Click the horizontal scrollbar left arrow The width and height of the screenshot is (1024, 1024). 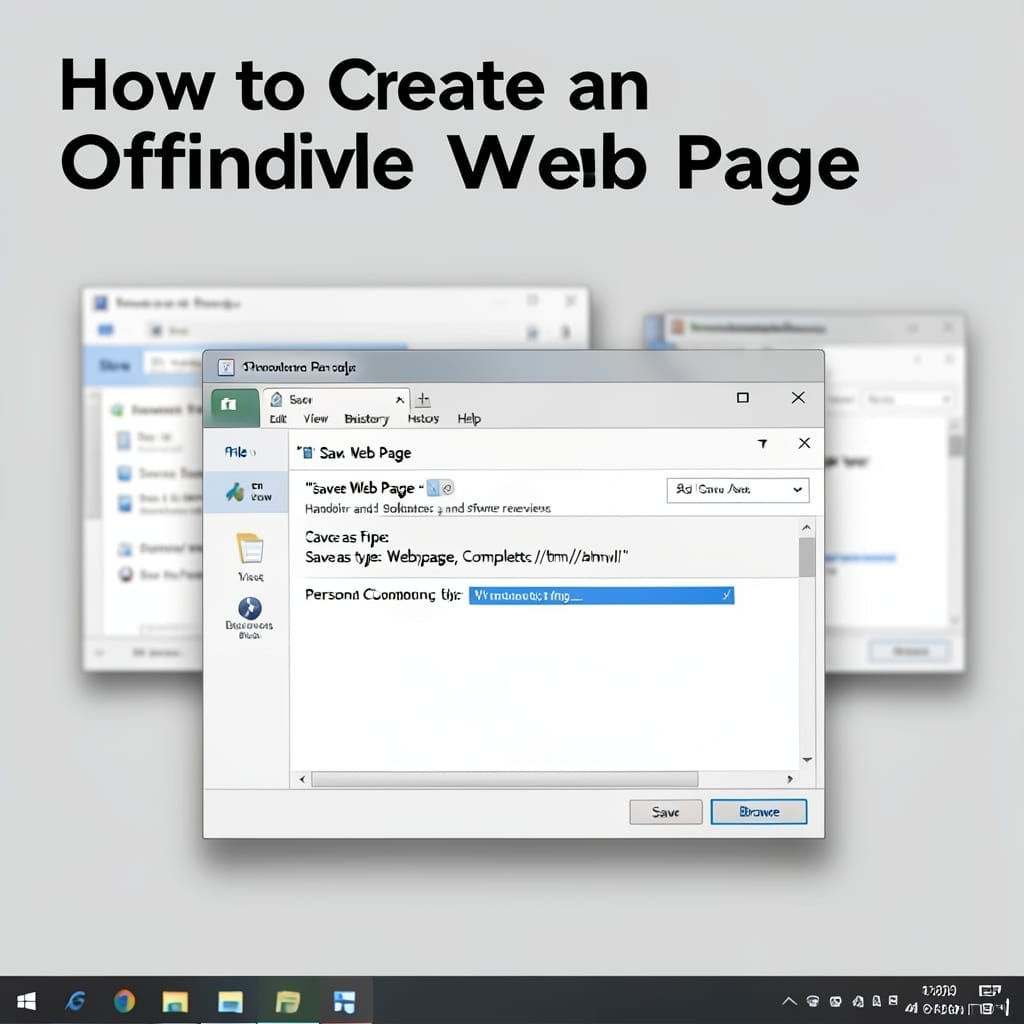[302, 779]
